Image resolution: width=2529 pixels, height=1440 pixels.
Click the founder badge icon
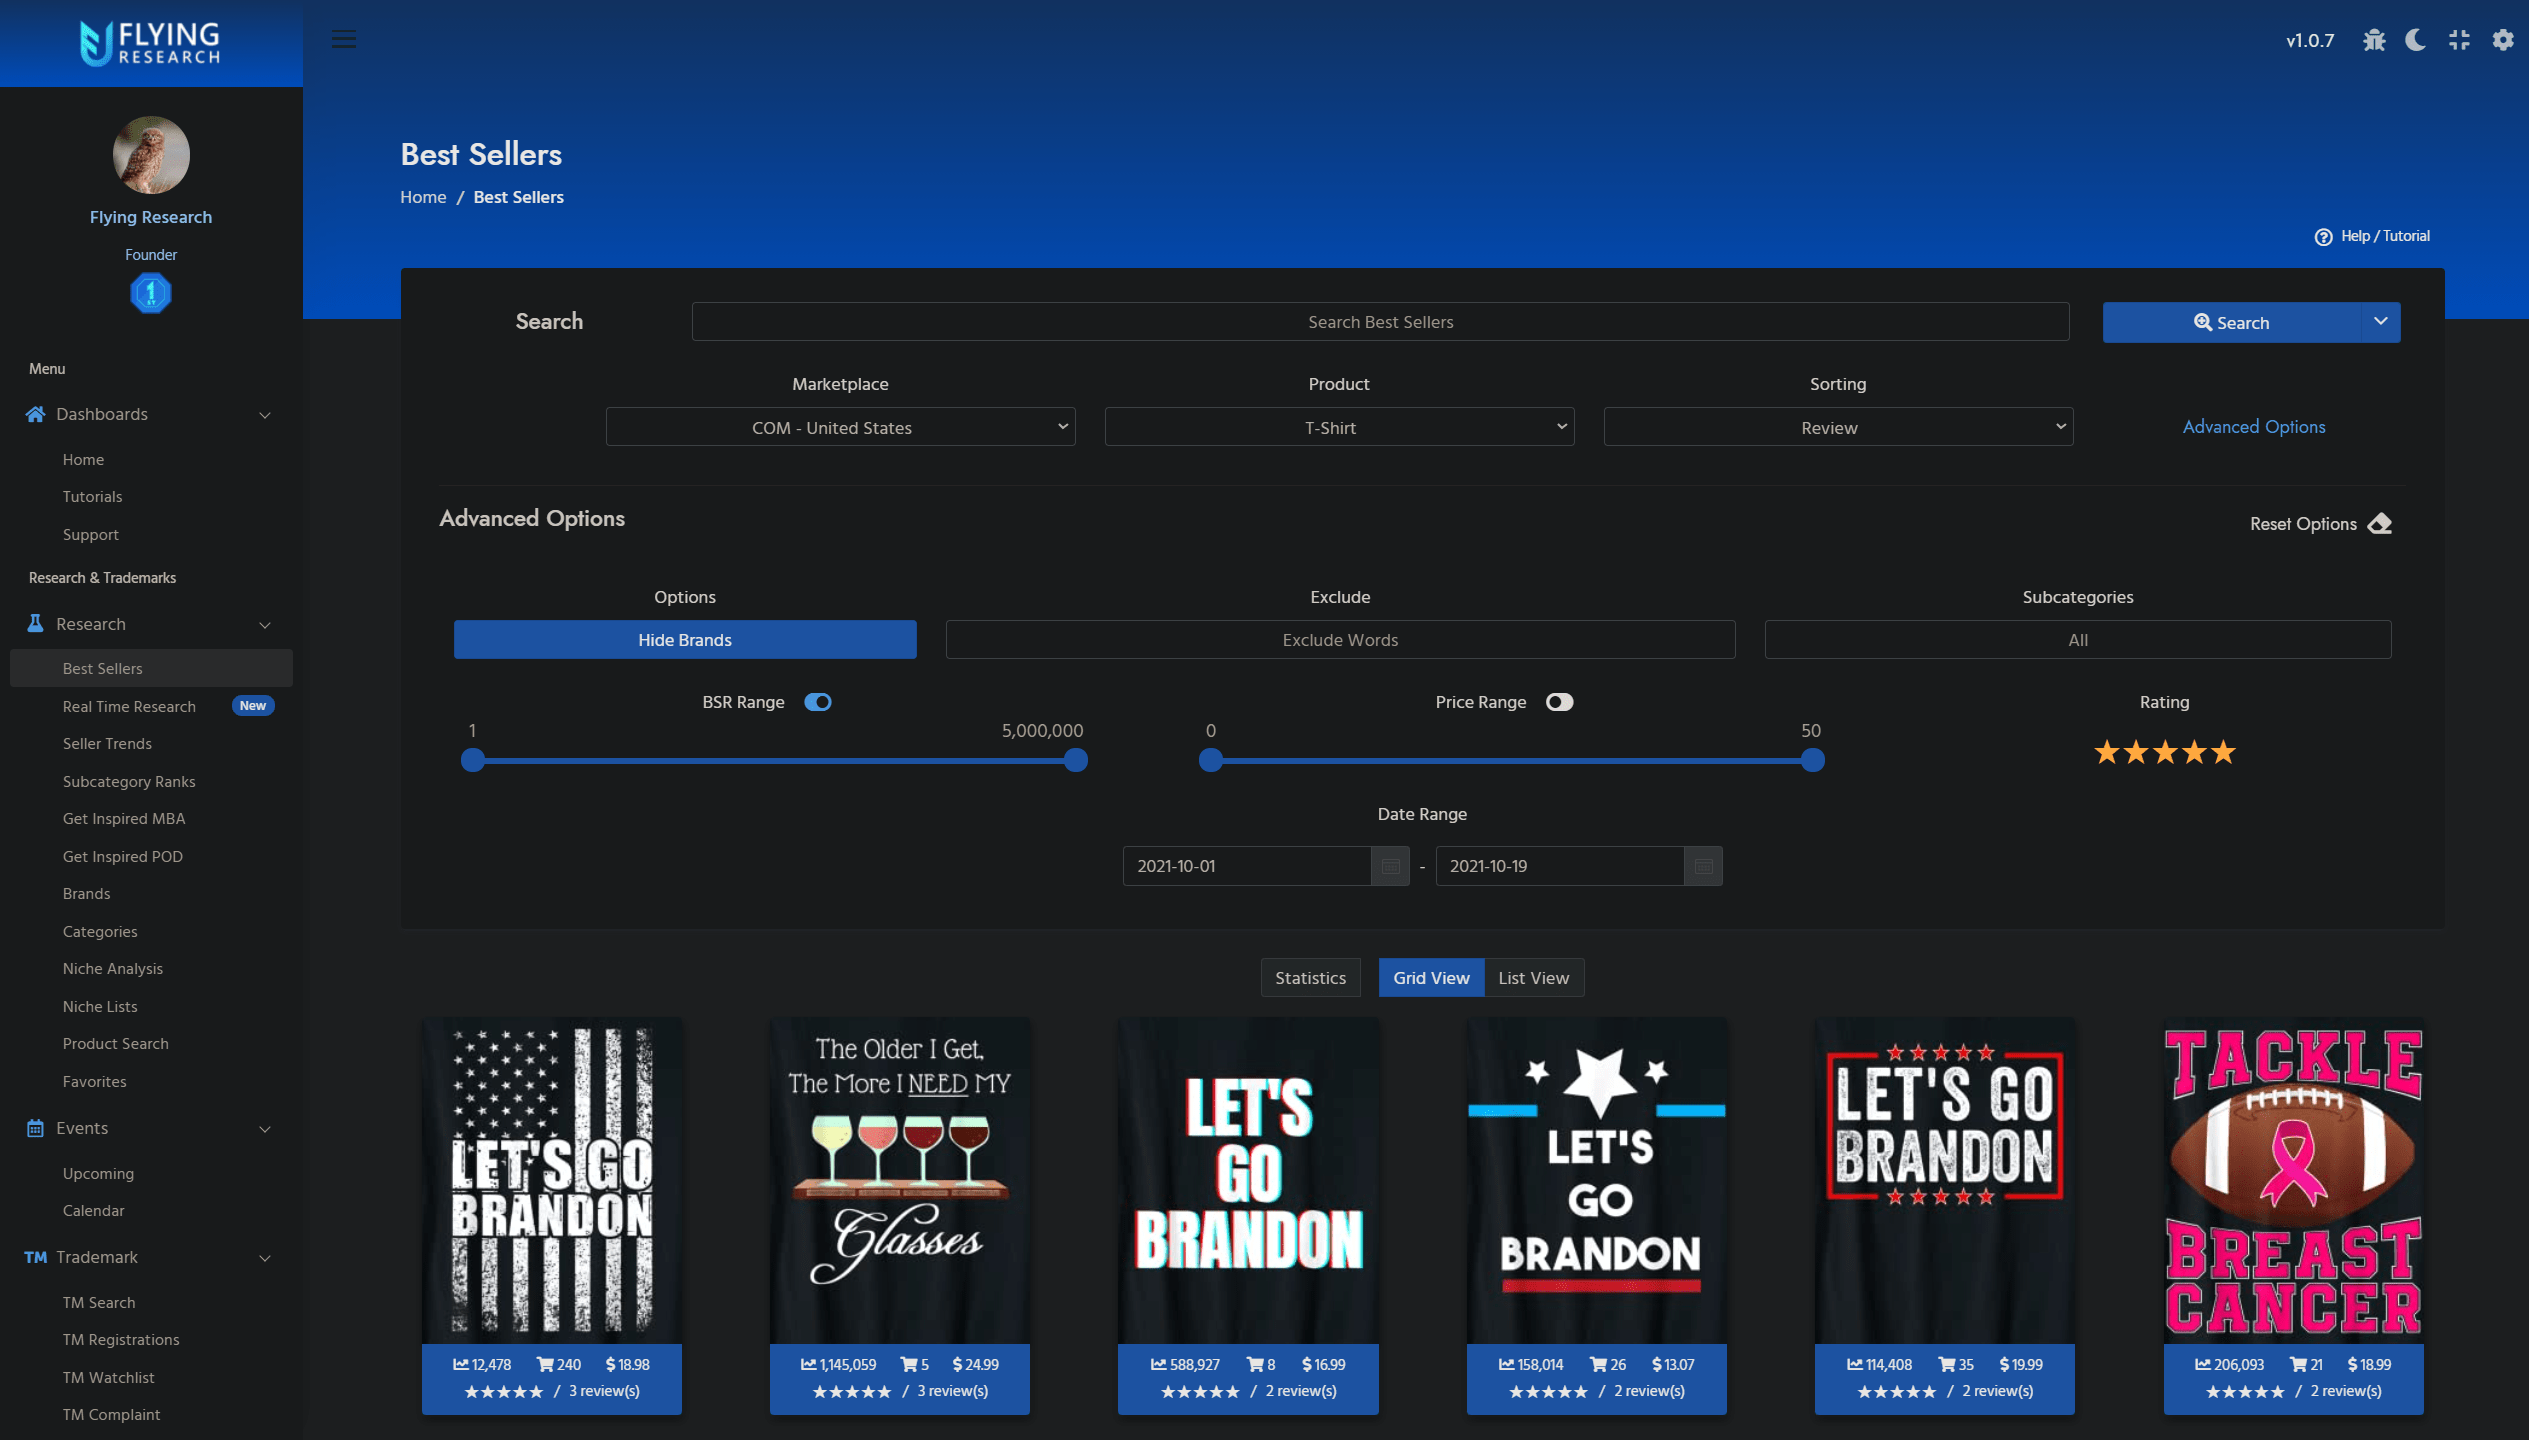click(x=151, y=293)
